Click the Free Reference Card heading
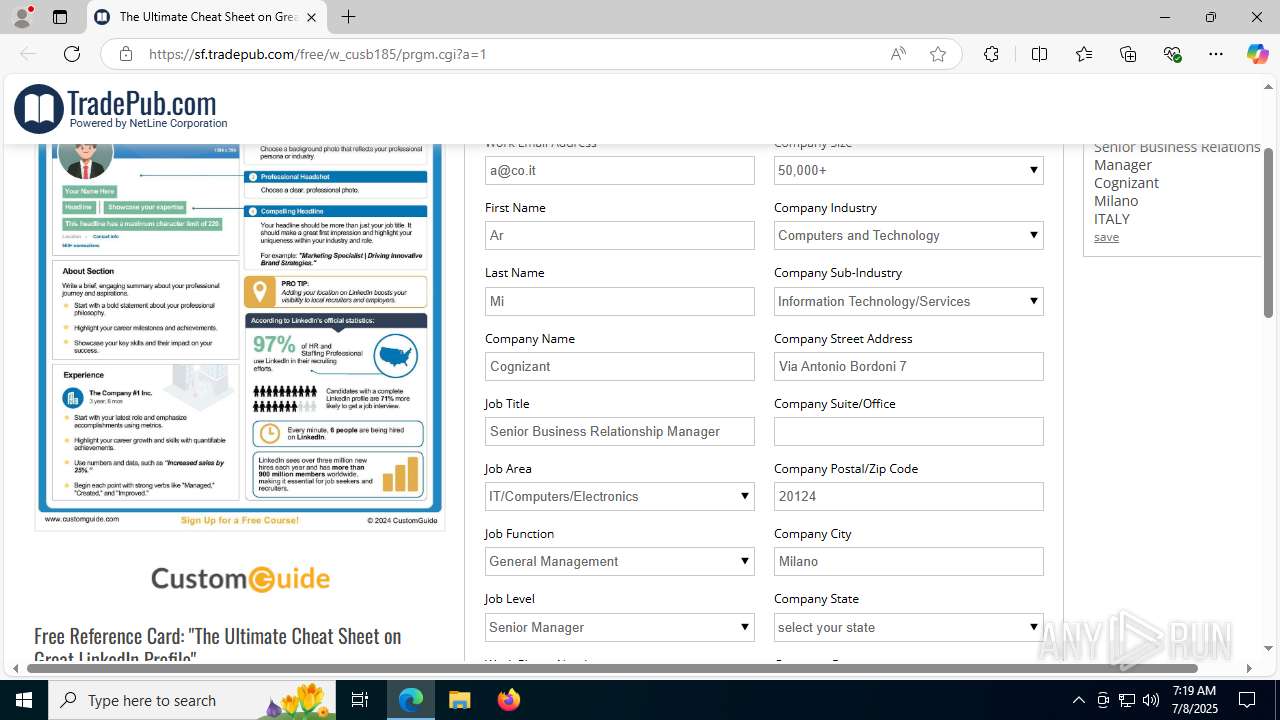 click(218, 644)
